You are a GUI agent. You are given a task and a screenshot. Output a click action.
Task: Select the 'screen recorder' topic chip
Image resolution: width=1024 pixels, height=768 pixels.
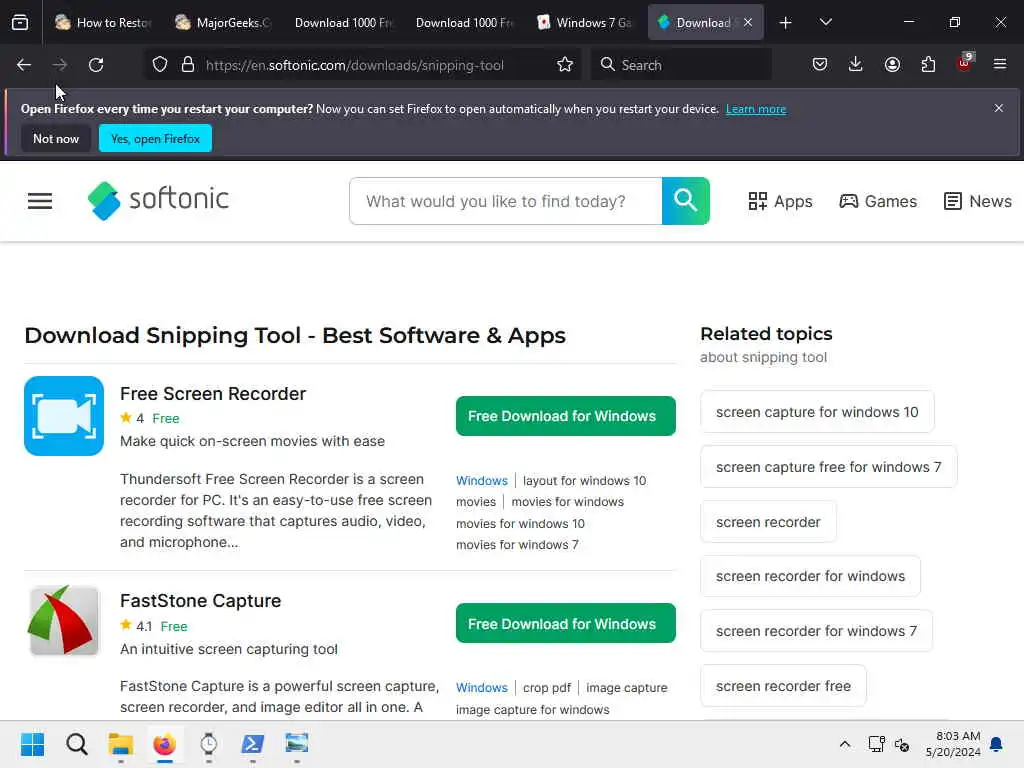tap(768, 522)
